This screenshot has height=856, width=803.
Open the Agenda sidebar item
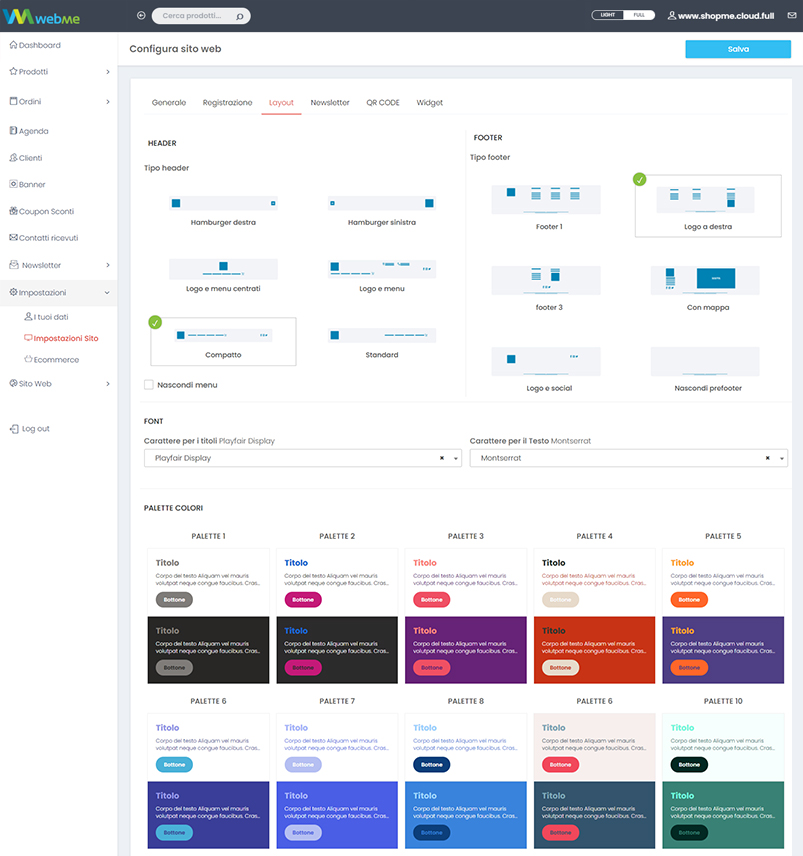[x=33, y=131]
